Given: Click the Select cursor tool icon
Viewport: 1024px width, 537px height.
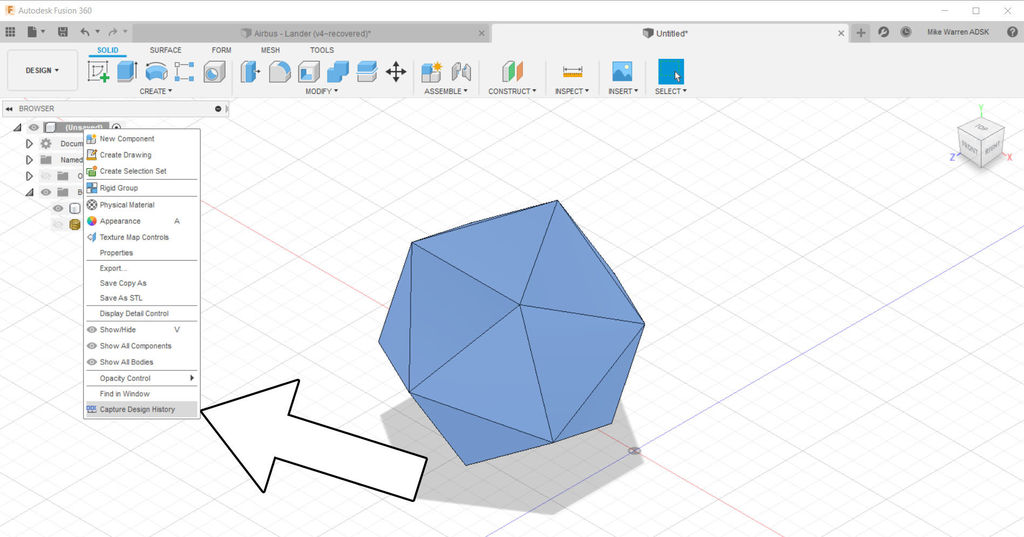Looking at the screenshot, I should click(x=671, y=71).
